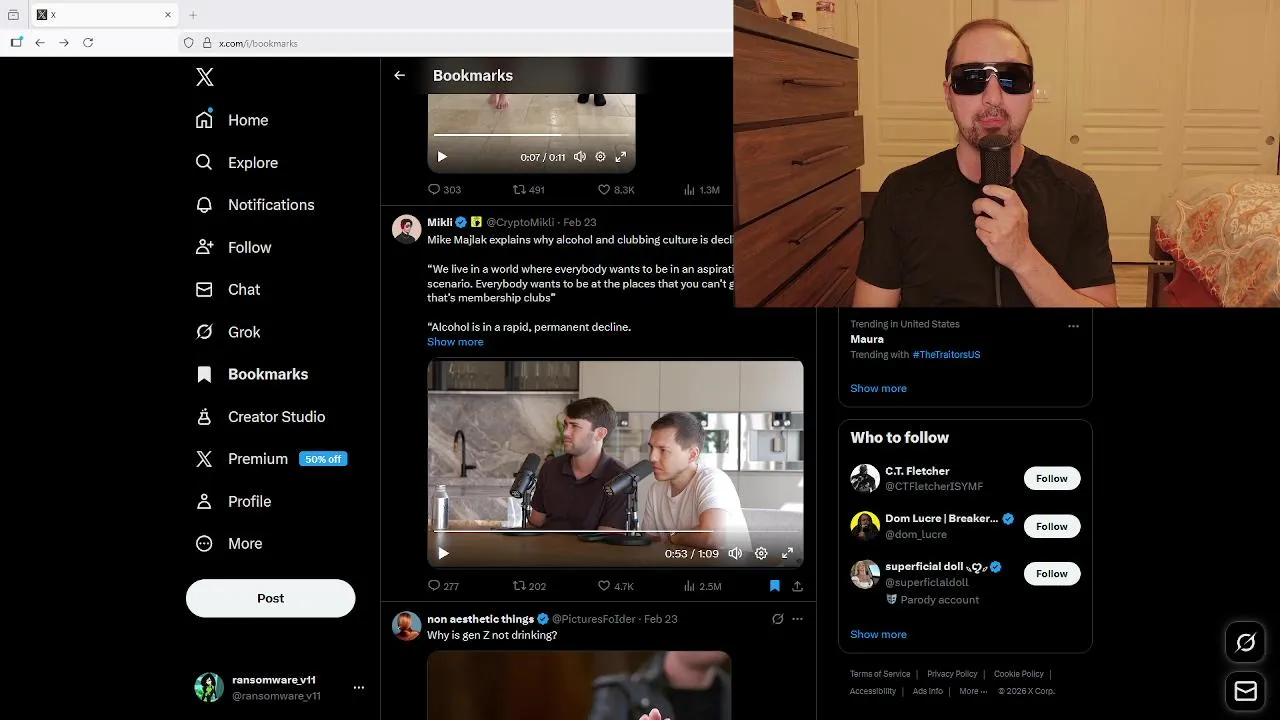Open Creator Studio
The width and height of the screenshot is (1280, 720).
(260, 416)
